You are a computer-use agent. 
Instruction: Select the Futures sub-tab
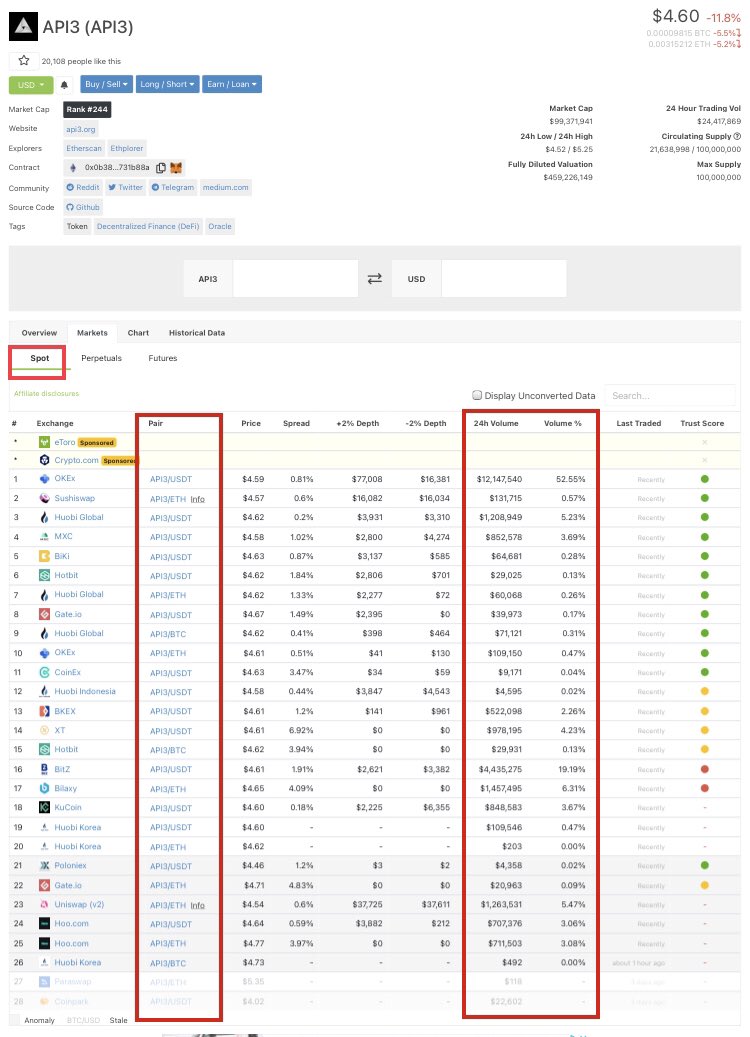[x=163, y=358]
